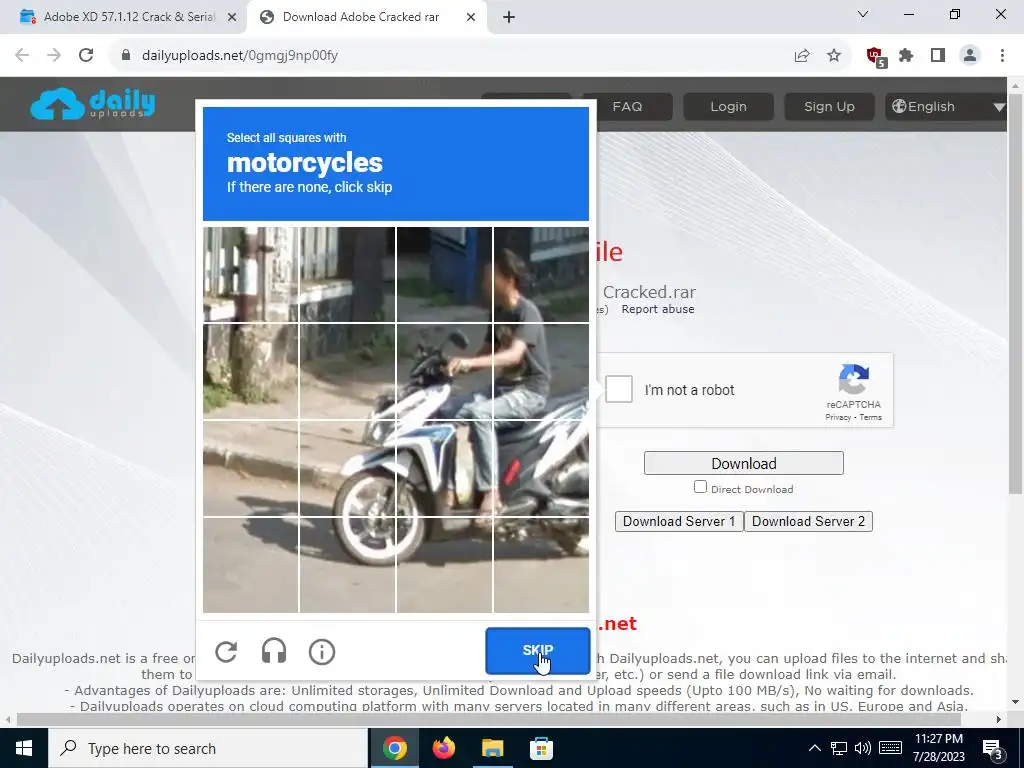The height and width of the screenshot is (768, 1024).
Task: Show hidden tray icons chevron
Action: (x=814, y=748)
